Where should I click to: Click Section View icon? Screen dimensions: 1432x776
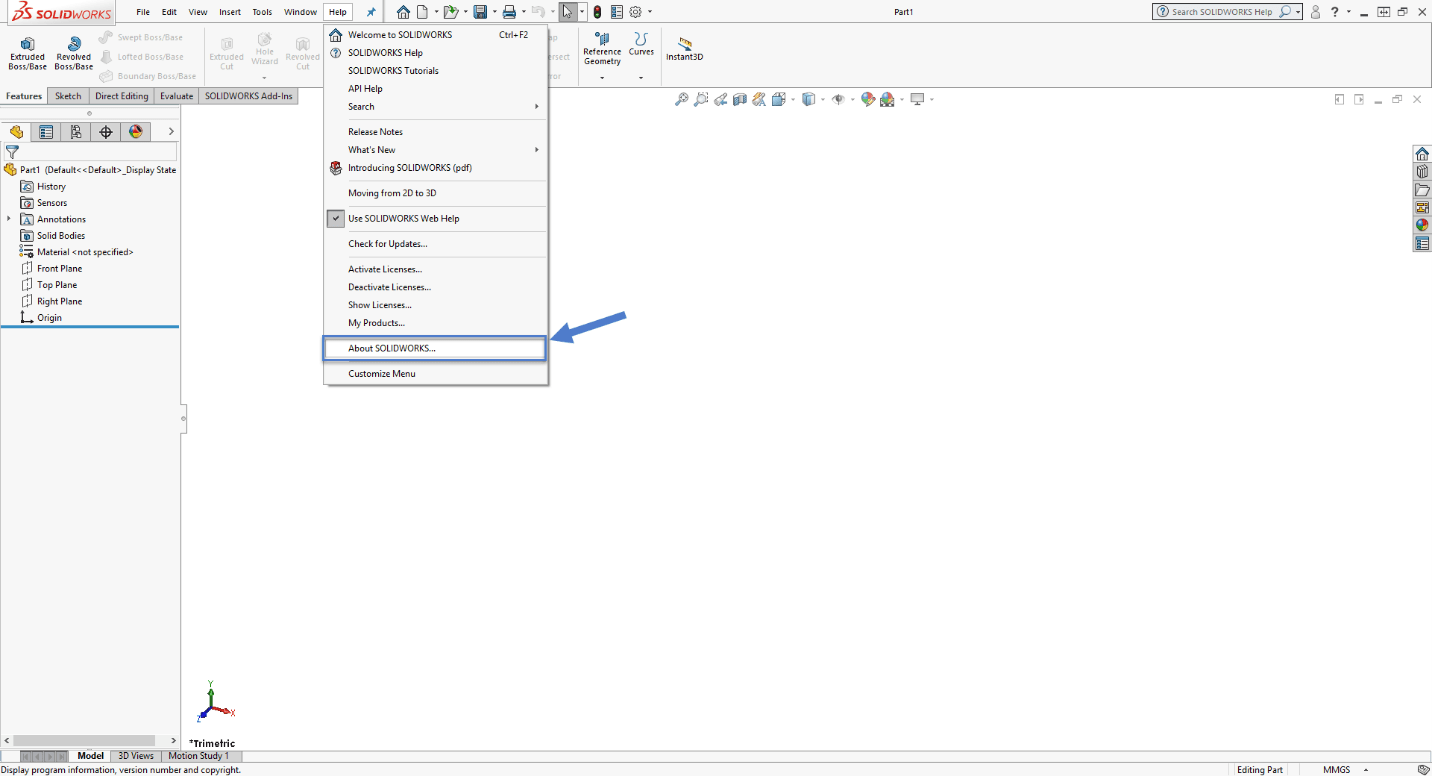click(x=740, y=99)
